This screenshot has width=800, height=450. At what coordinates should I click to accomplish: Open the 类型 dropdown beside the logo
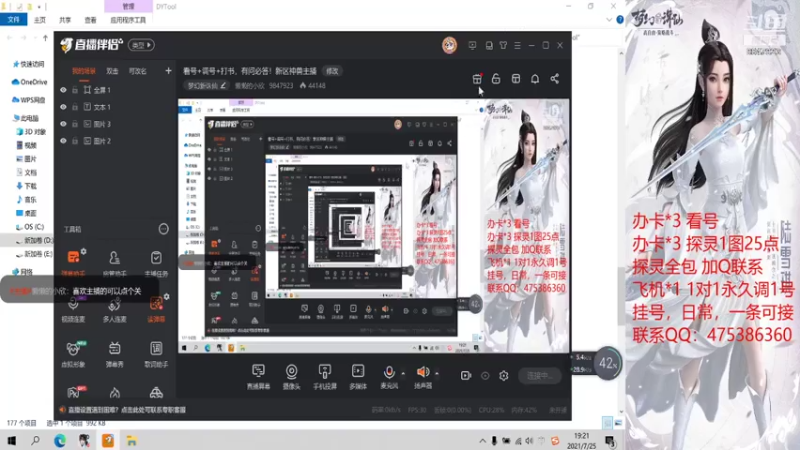click(x=141, y=45)
